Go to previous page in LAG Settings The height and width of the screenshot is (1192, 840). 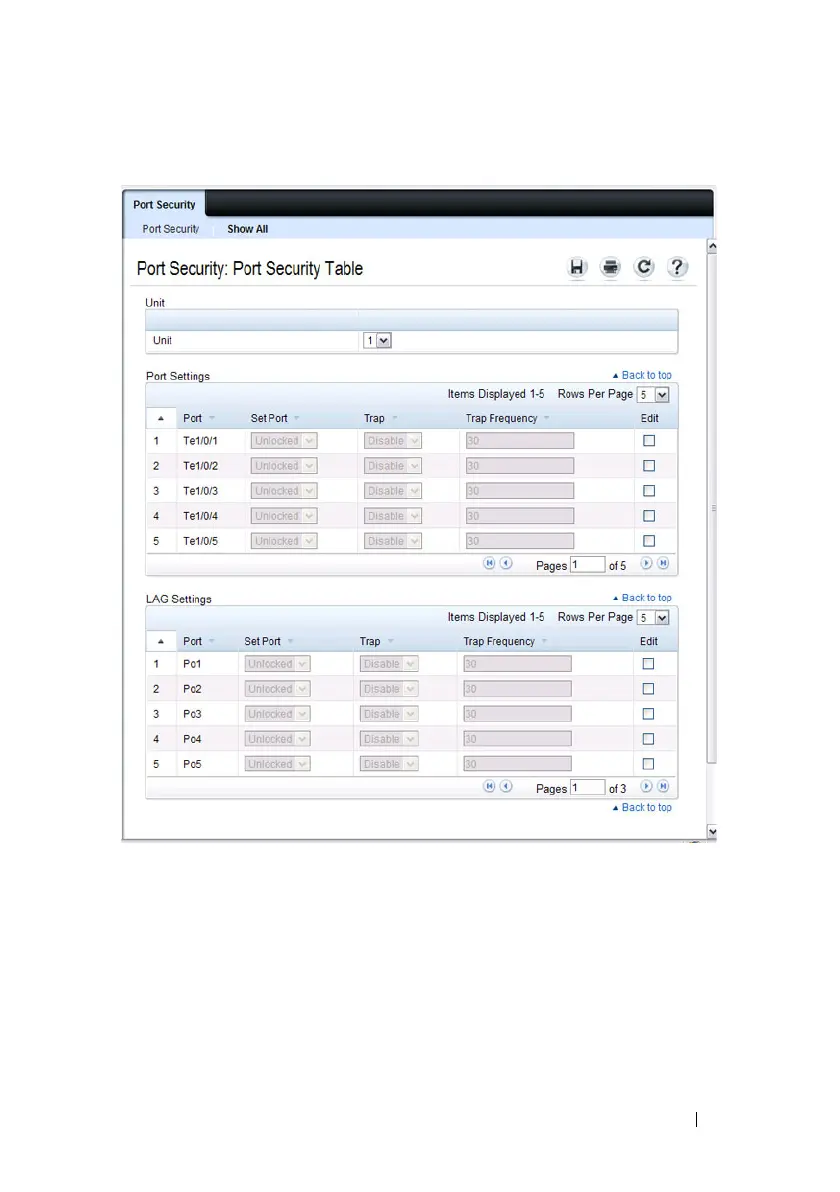click(506, 787)
